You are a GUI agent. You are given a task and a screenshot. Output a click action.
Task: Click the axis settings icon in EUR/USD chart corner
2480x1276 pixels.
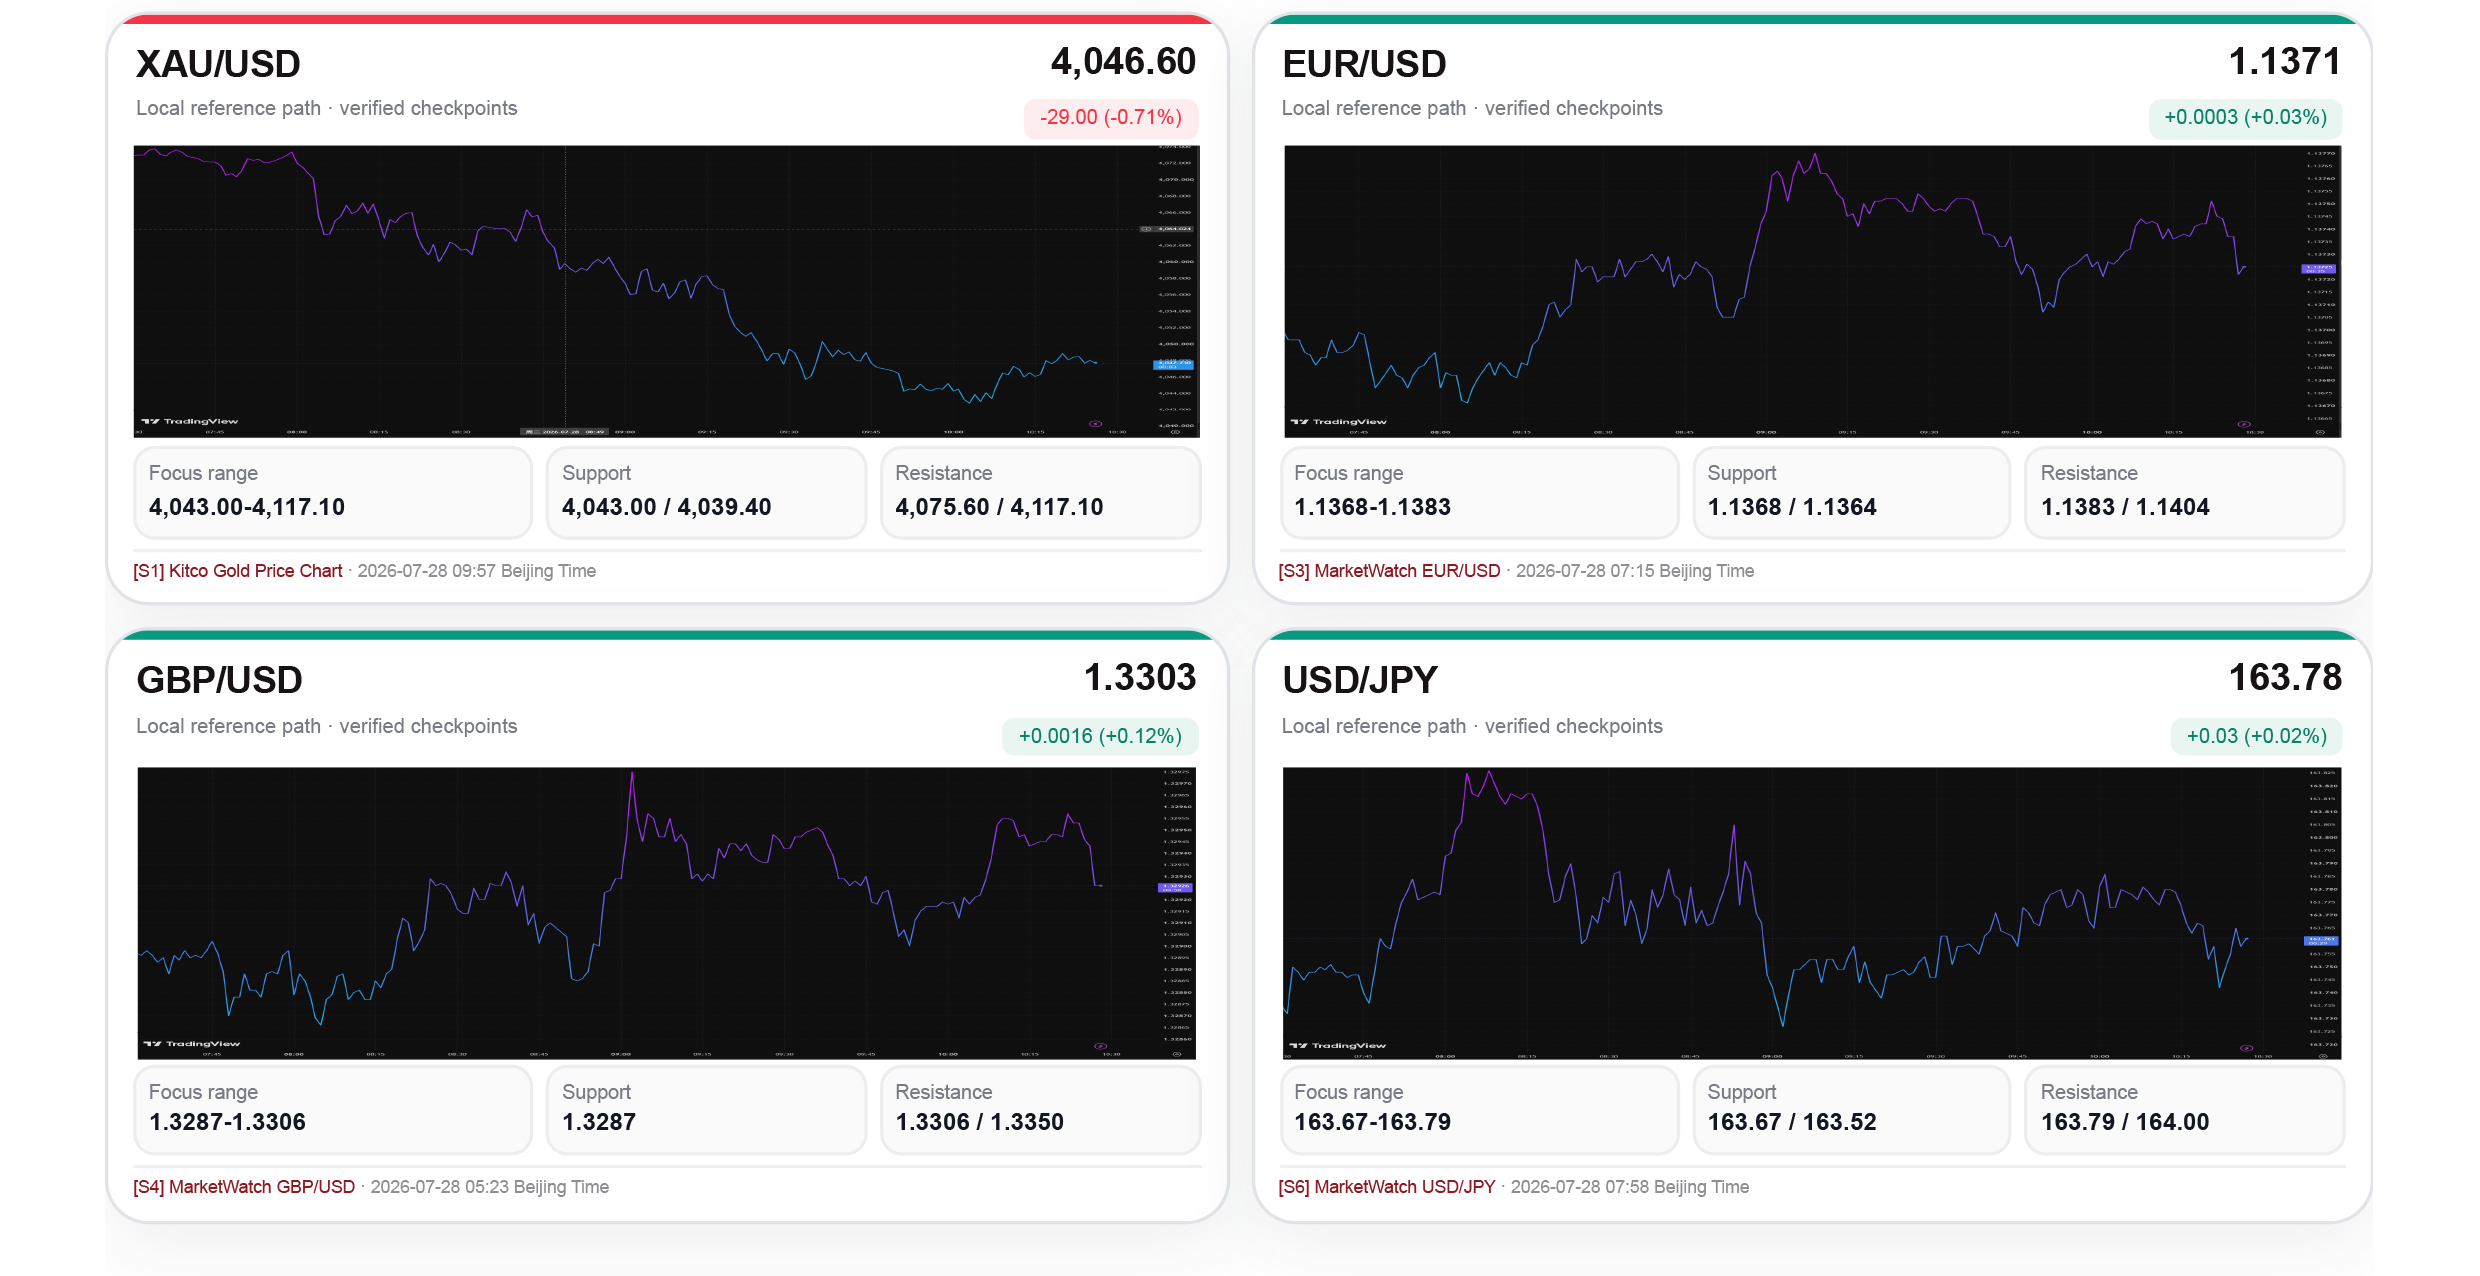point(2320,432)
